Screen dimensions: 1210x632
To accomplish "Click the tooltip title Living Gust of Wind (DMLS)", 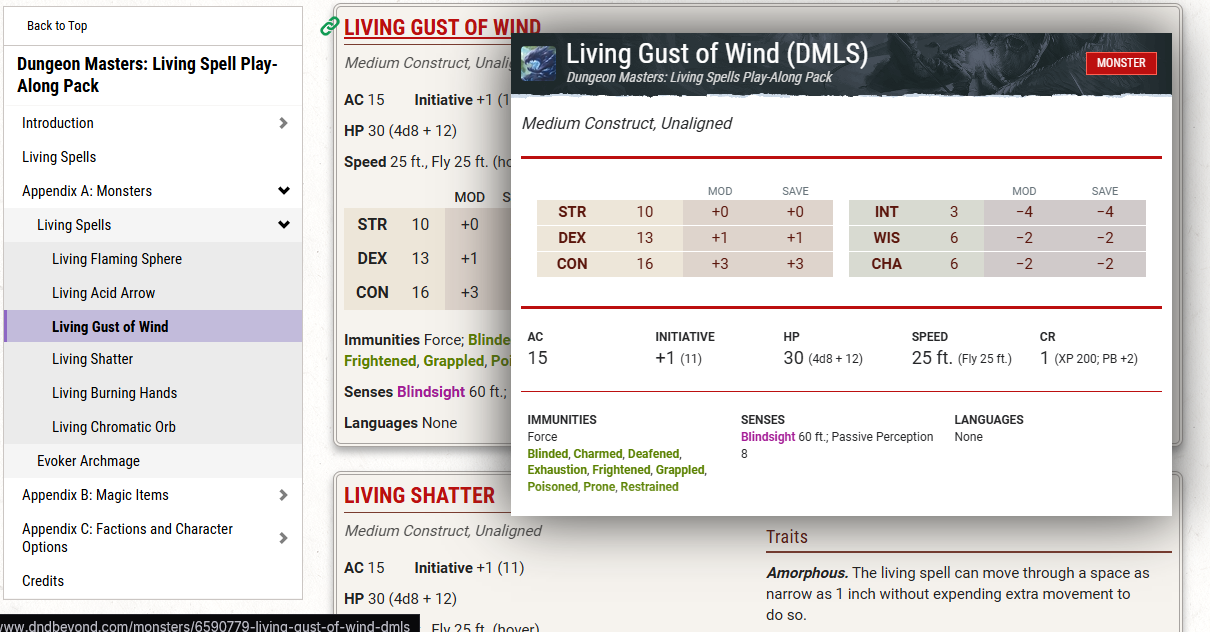I will (716, 54).
